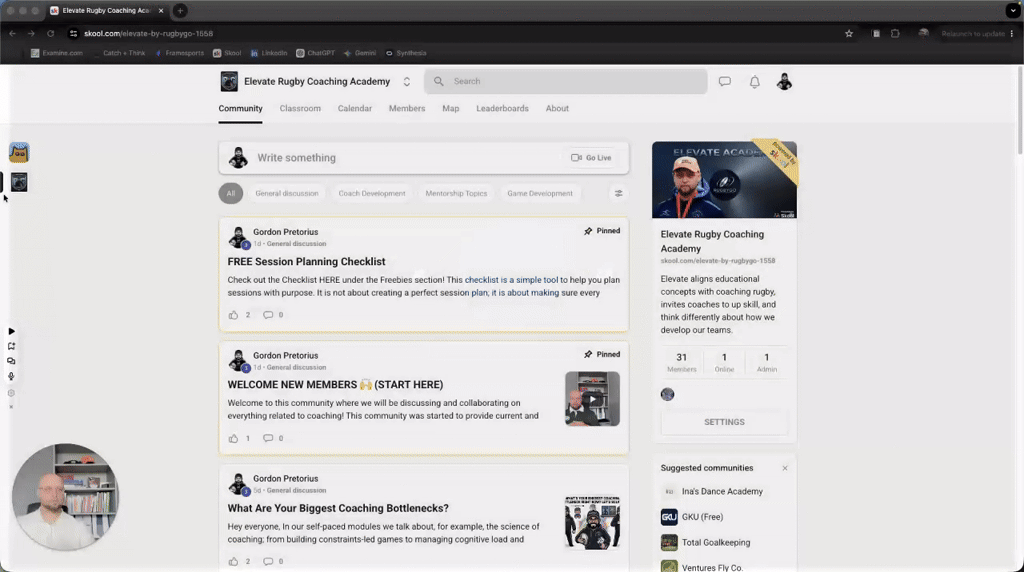Click the Search field
Image resolution: width=1024 pixels, height=572 pixels.
click(566, 82)
